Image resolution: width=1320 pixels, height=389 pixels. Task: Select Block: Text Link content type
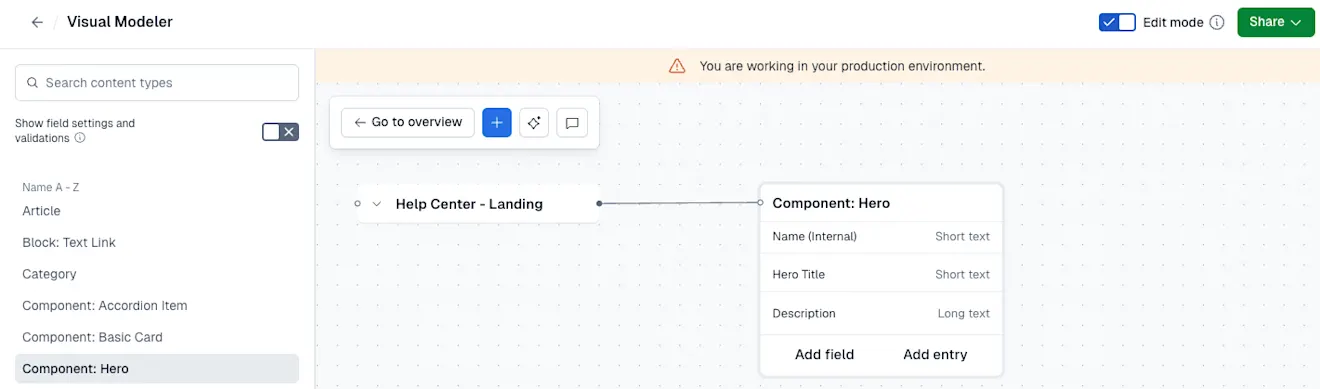157,242
